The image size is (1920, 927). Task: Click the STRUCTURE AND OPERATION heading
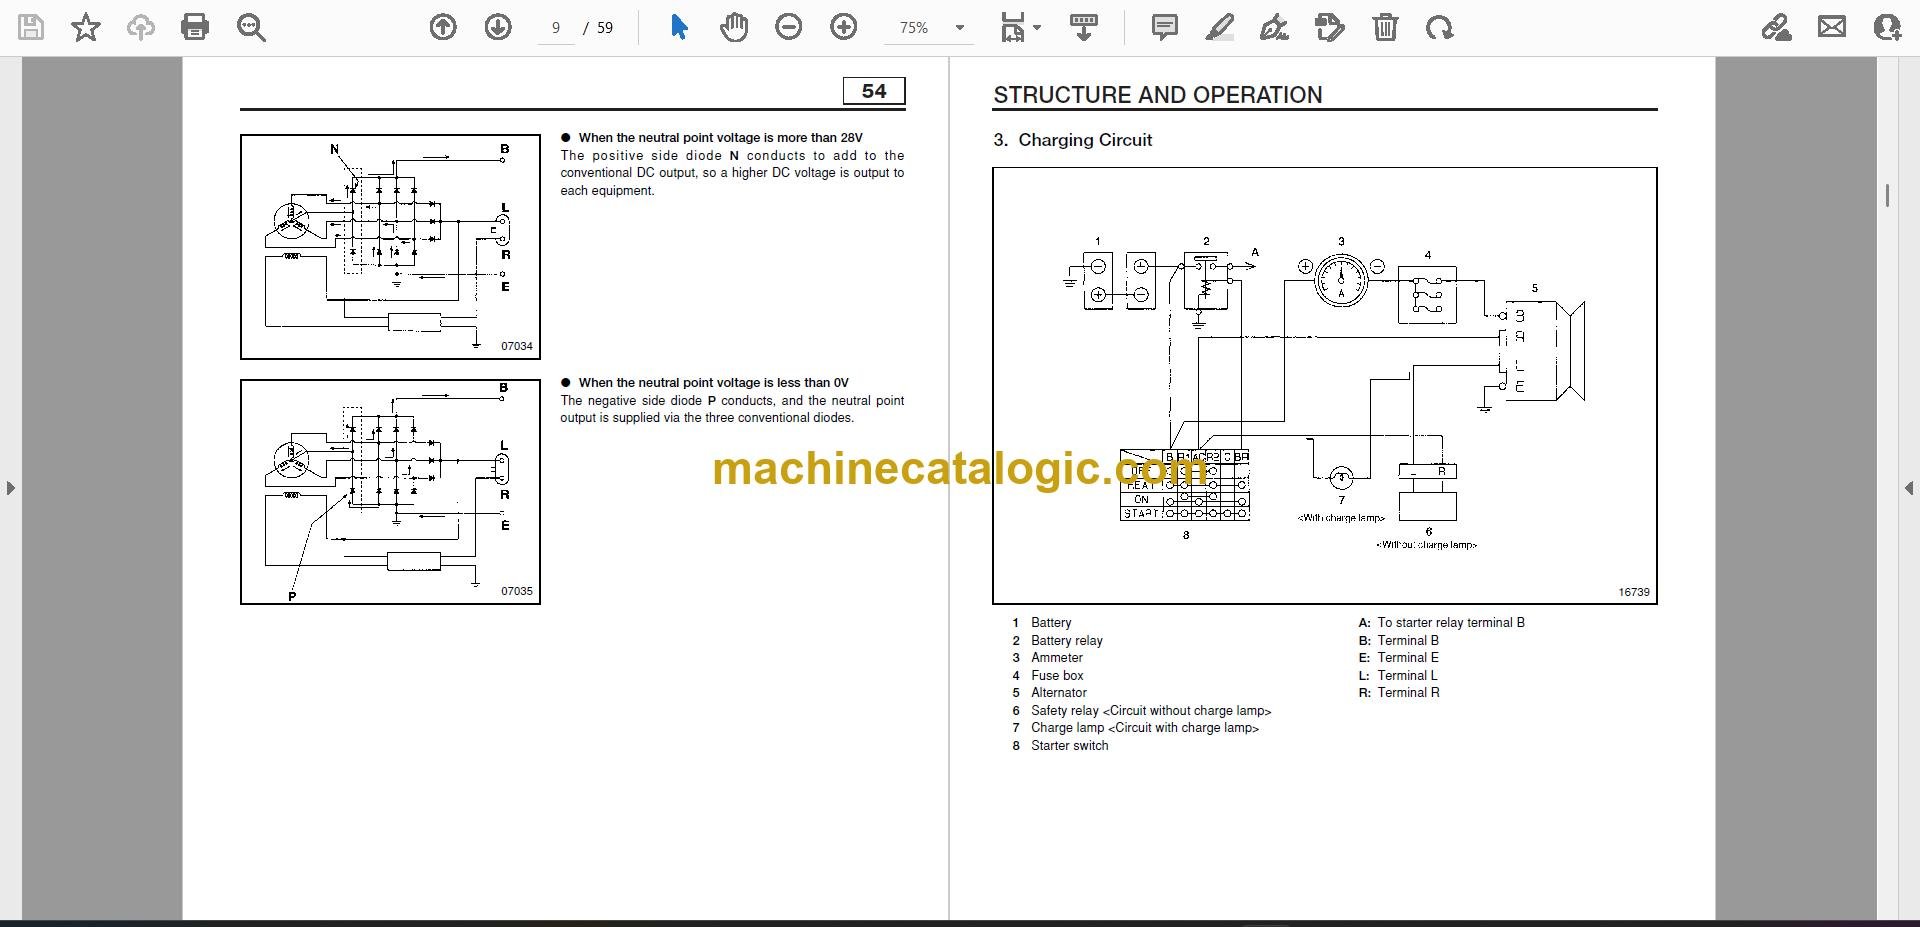(1157, 95)
